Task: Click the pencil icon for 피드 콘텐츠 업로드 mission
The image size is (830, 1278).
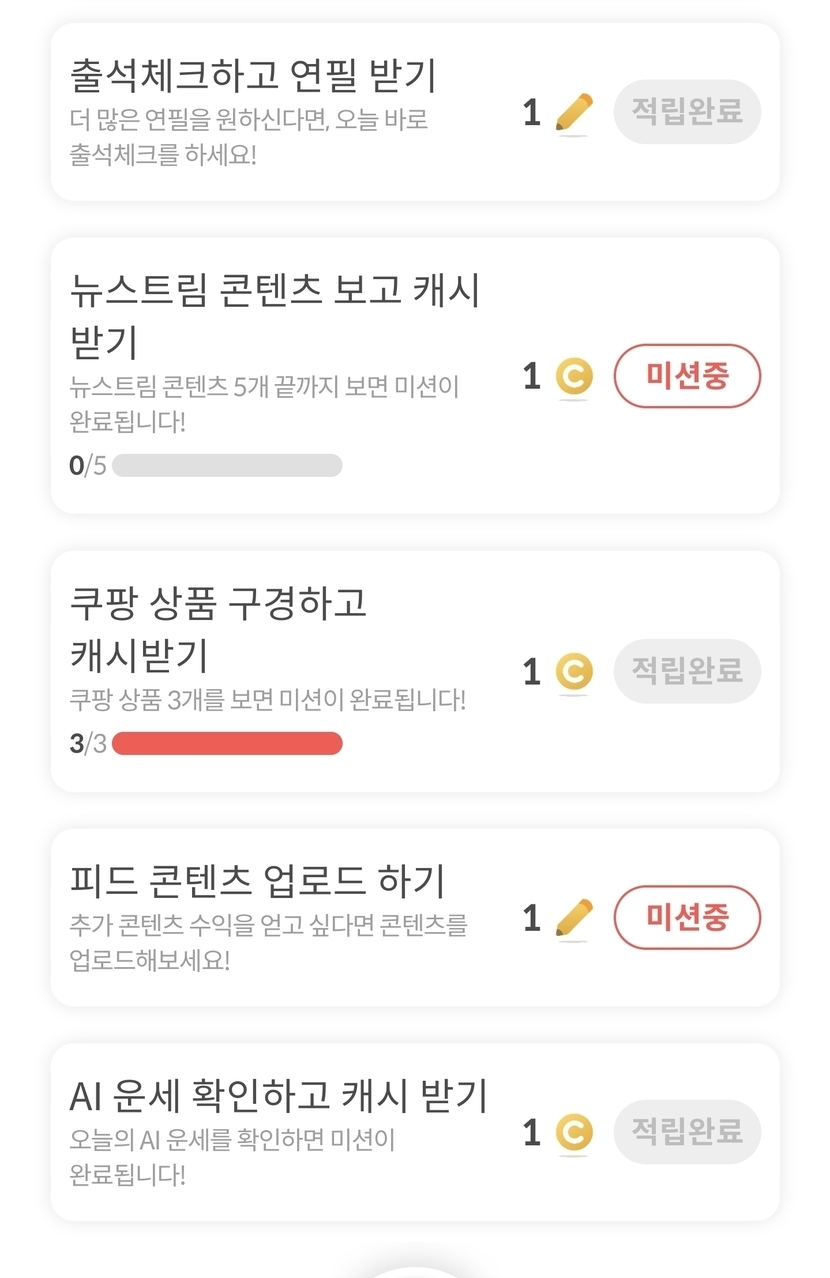Action: [574, 918]
